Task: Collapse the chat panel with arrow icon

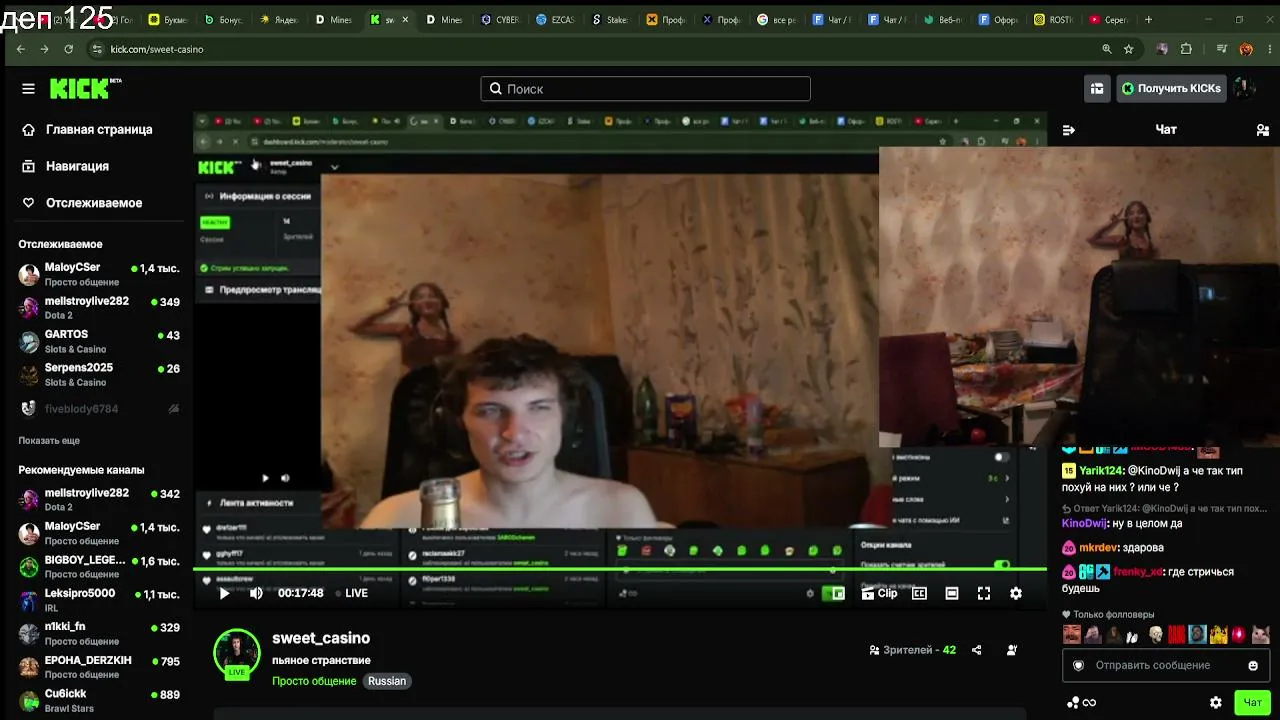Action: (1068, 130)
